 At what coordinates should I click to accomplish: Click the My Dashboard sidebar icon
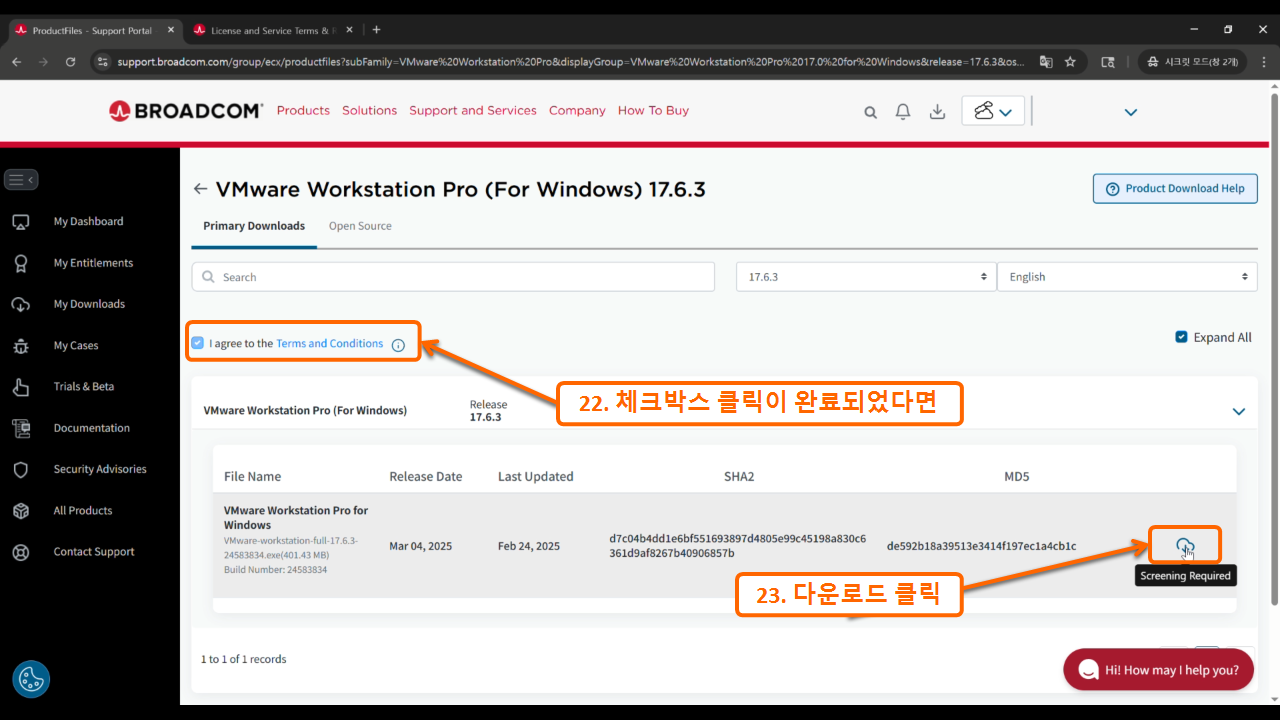20,222
